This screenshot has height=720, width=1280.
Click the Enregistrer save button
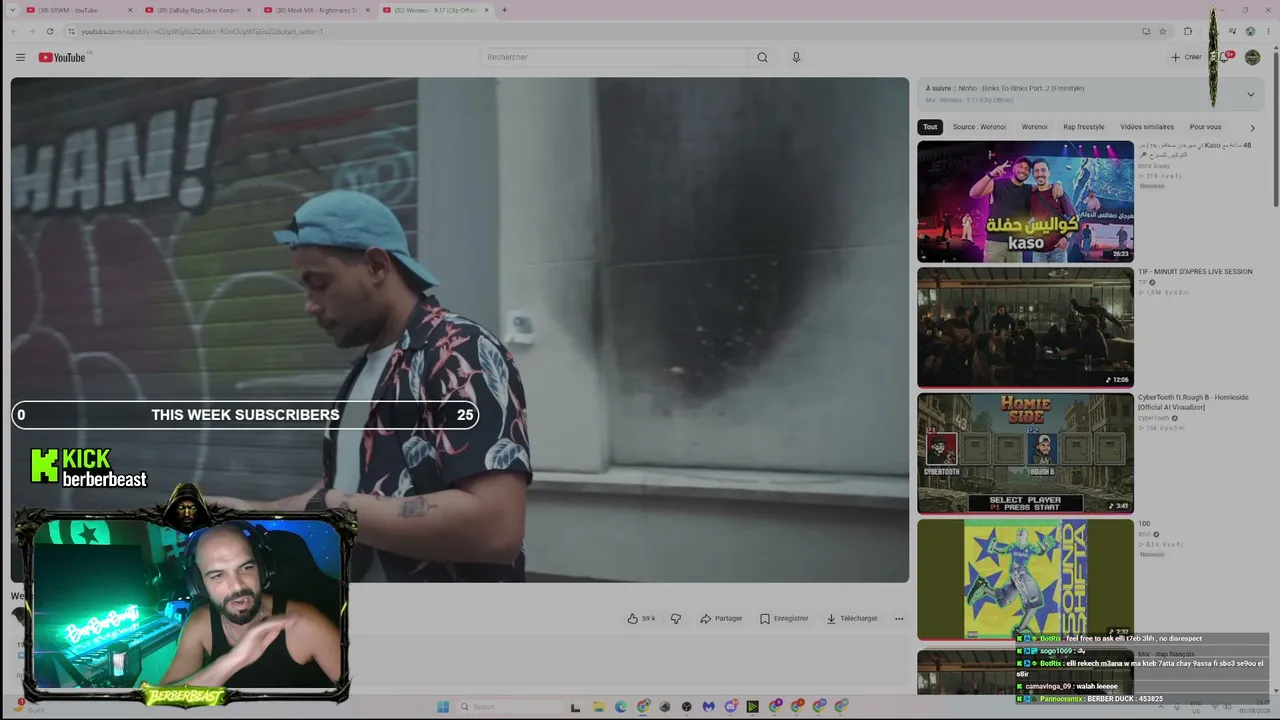(784, 618)
